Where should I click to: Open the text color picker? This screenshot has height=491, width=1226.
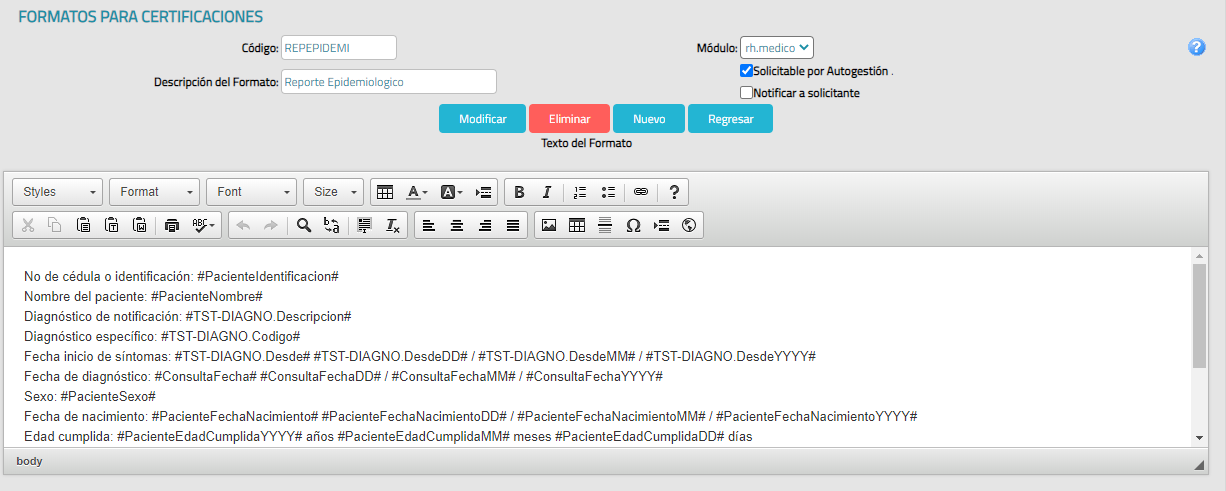pyautogui.click(x=417, y=192)
